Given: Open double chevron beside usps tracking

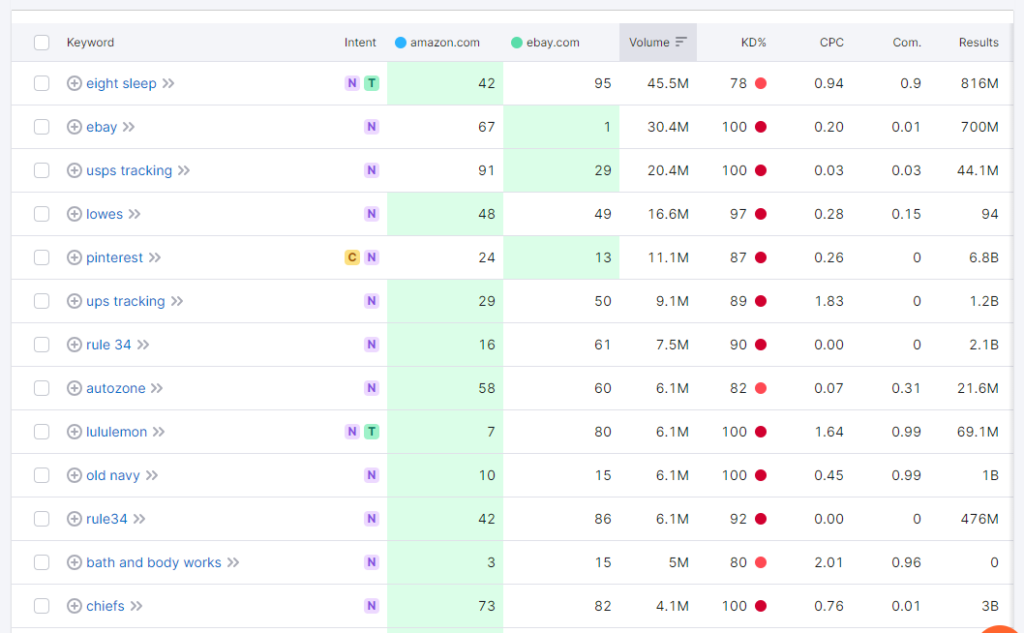Looking at the screenshot, I should click(184, 170).
